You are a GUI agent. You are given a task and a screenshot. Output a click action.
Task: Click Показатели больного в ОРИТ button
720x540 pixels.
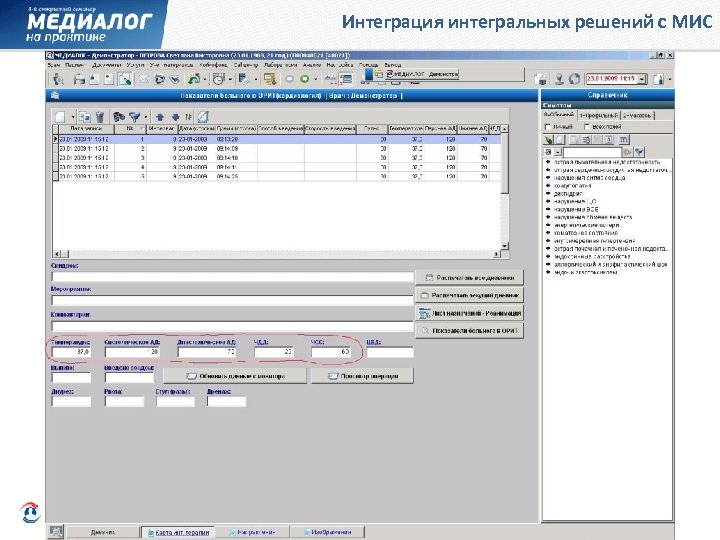pos(469,330)
